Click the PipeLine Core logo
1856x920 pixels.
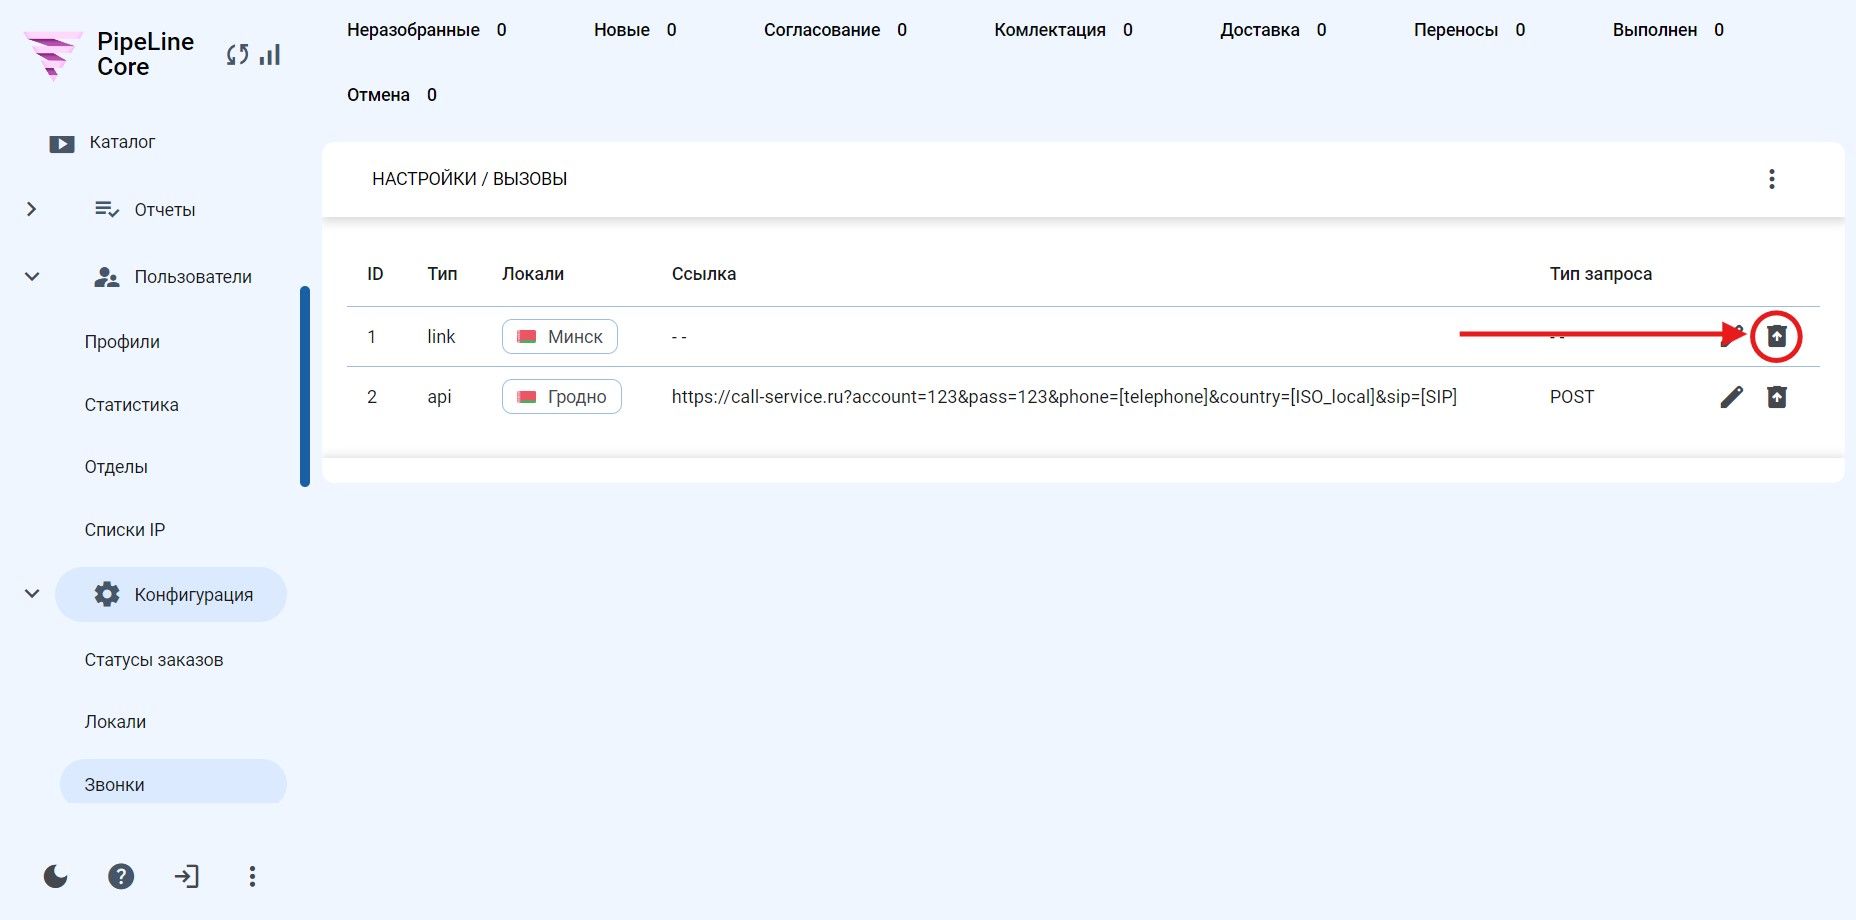[53, 55]
